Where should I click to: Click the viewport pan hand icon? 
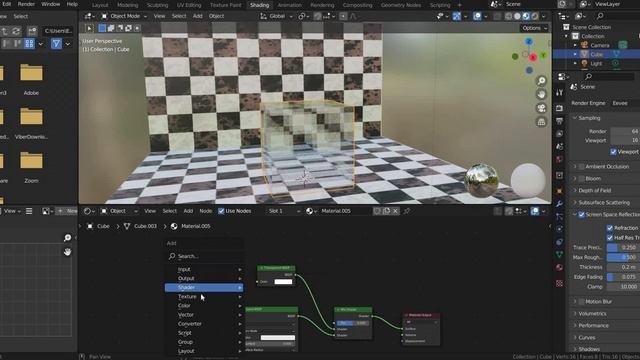pyautogui.click(x=541, y=94)
